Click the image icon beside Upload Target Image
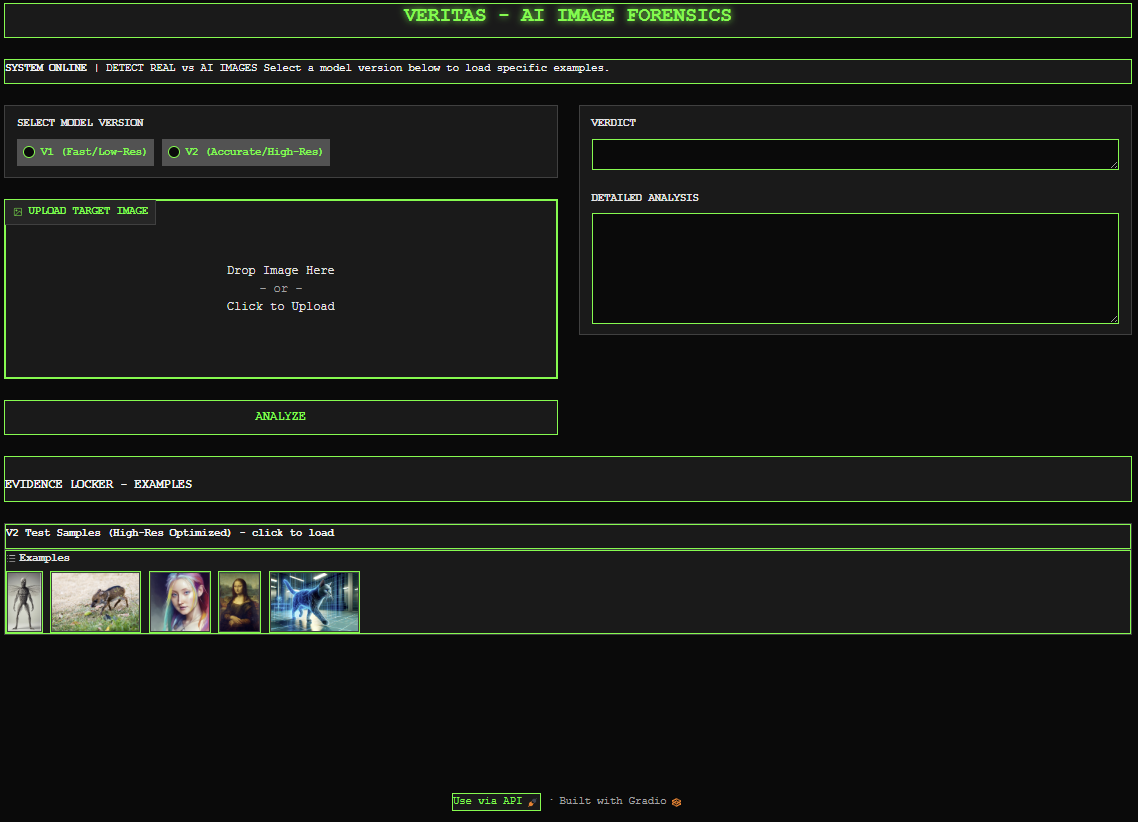The height and width of the screenshot is (822, 1138). 18,212
